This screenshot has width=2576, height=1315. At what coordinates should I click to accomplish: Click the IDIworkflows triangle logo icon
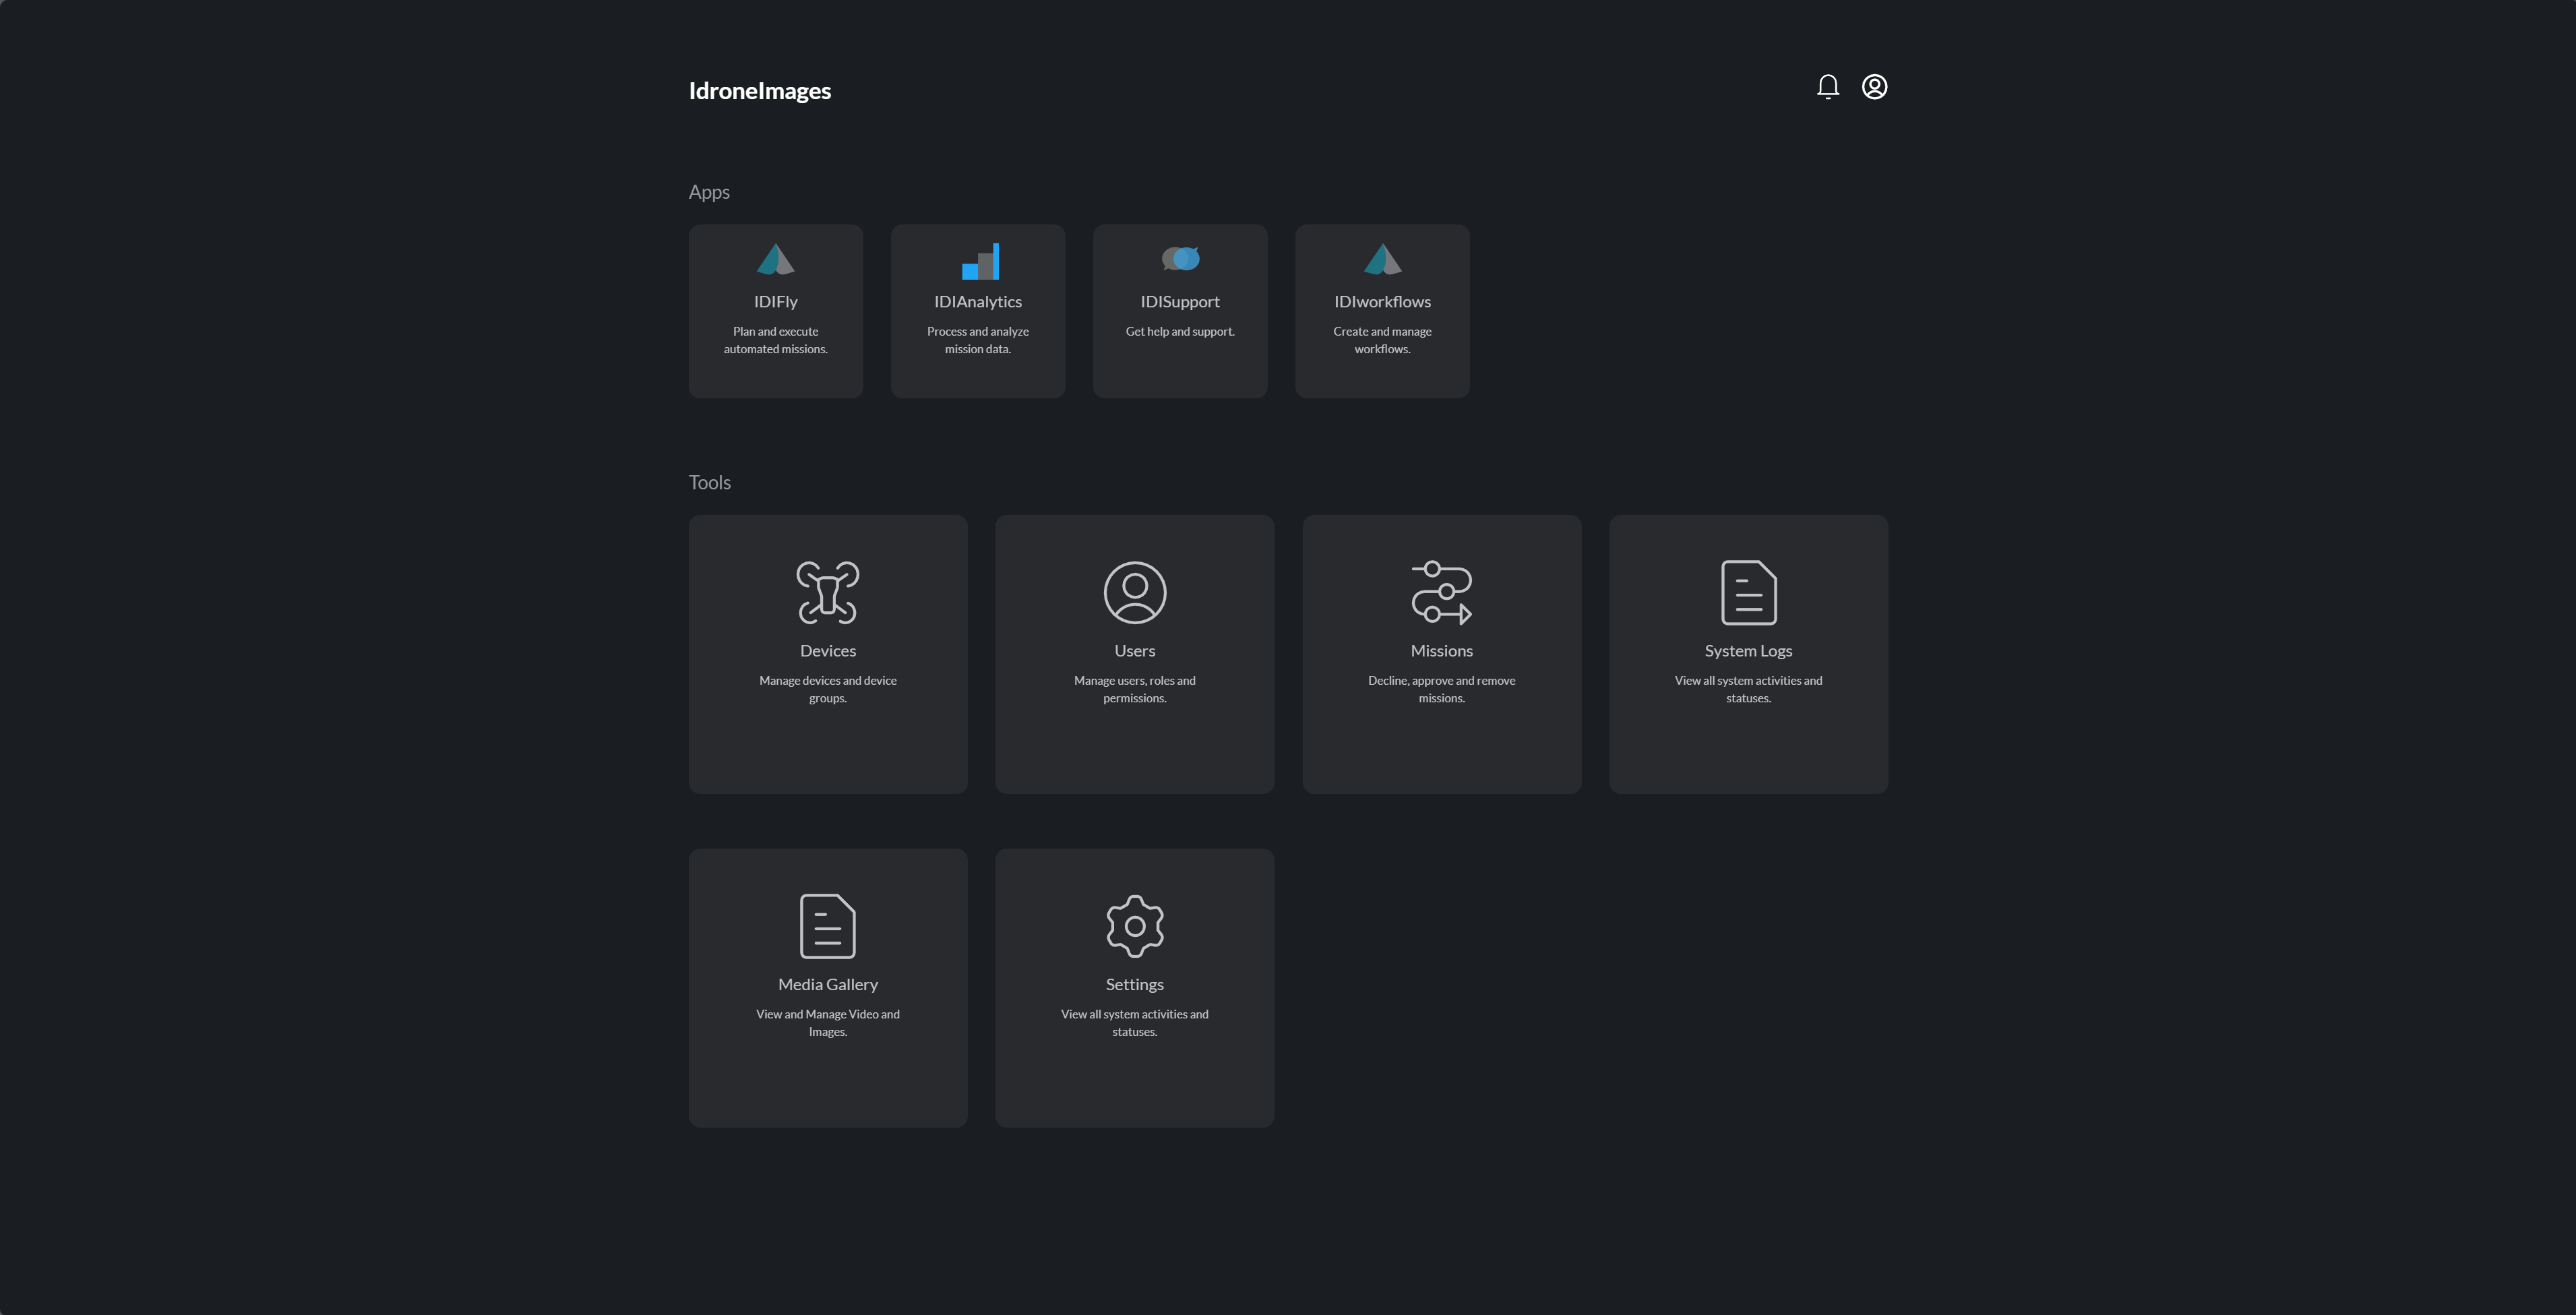click(1382, 260)
